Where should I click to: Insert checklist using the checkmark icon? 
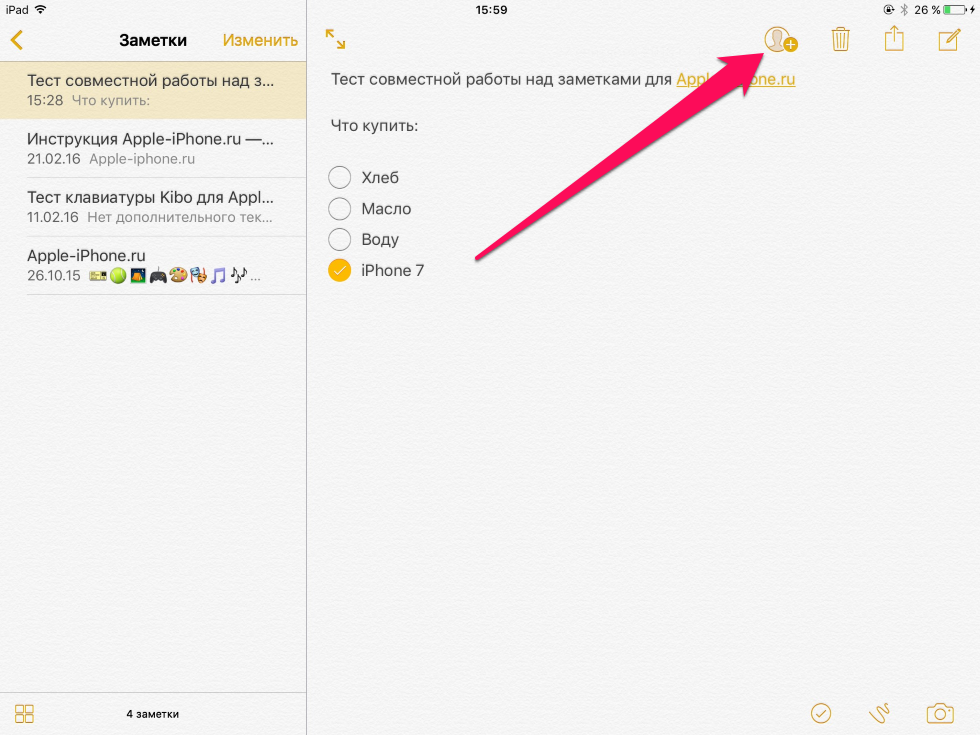pos(821,713)
